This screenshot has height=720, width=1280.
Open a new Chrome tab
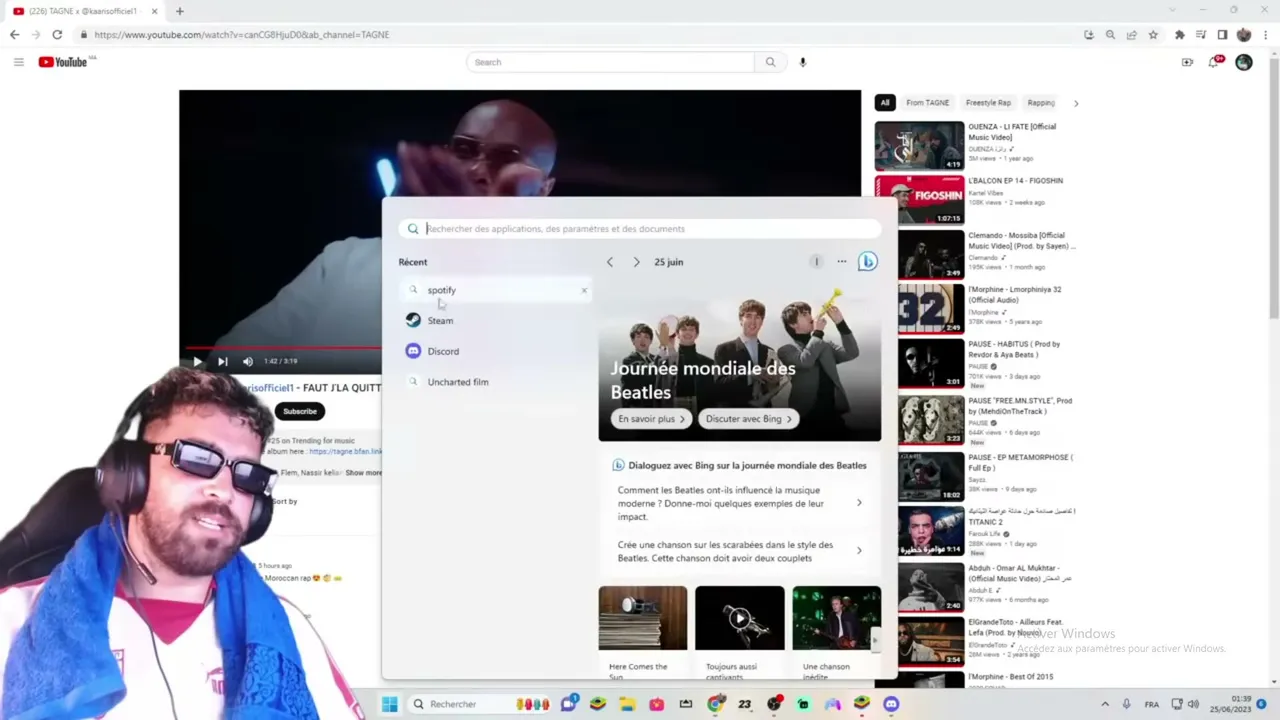[180, 11]
